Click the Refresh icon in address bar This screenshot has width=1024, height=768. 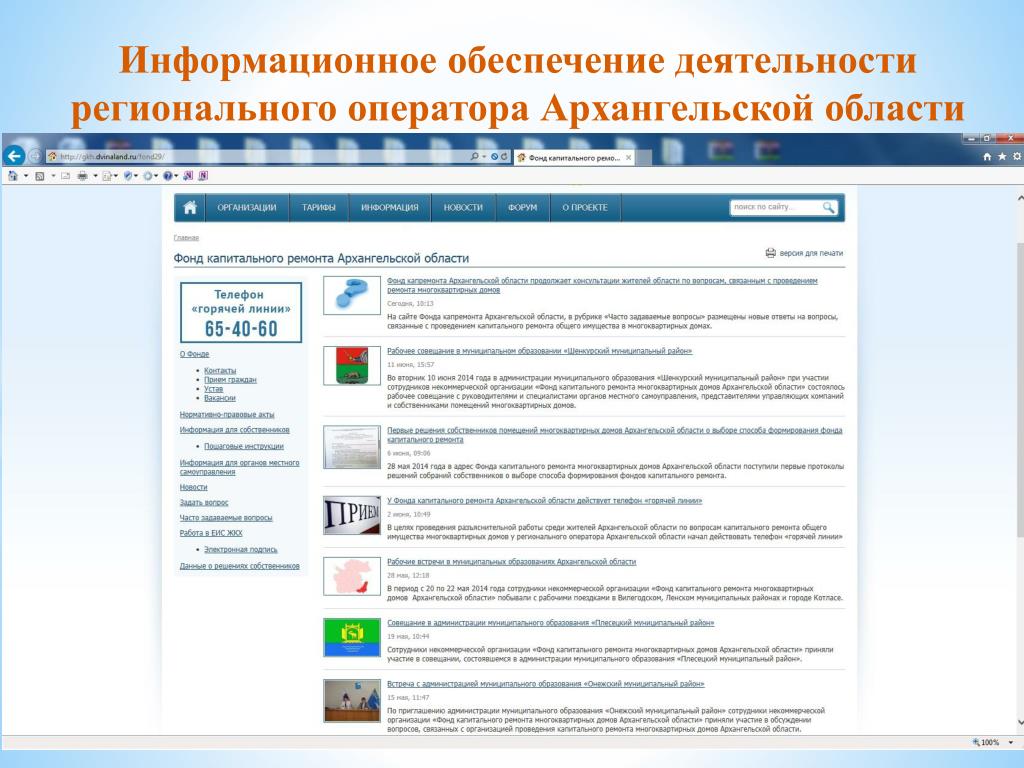[x=504, y=157]
